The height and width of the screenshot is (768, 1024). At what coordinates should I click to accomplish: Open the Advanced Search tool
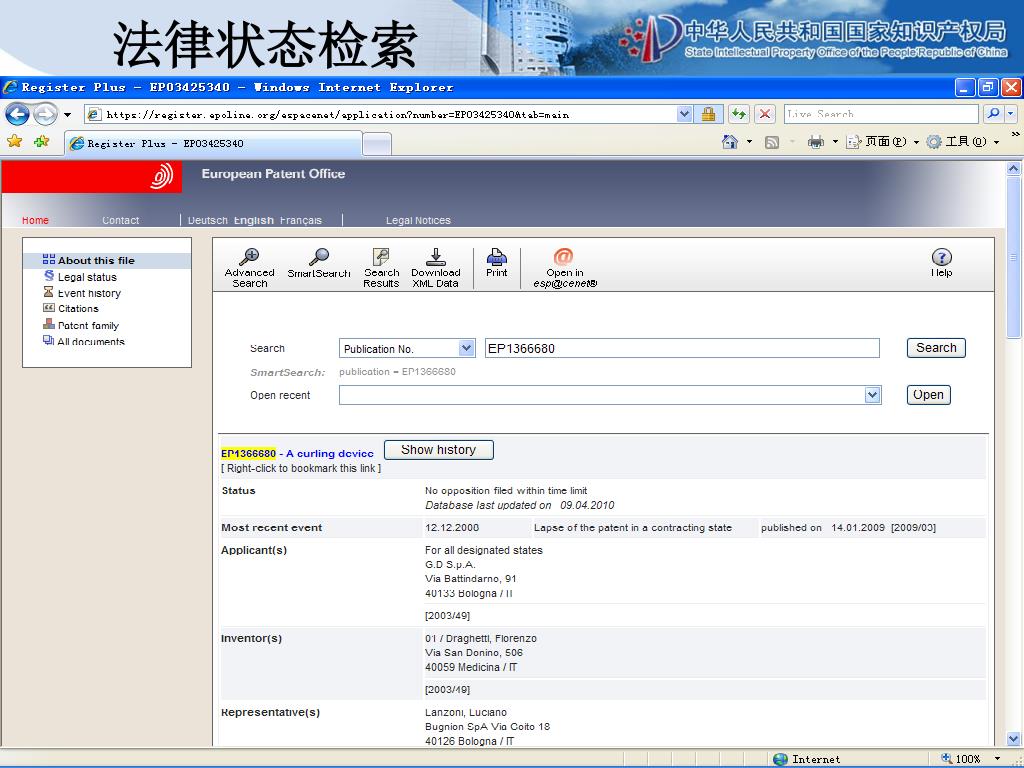[249, 268]
